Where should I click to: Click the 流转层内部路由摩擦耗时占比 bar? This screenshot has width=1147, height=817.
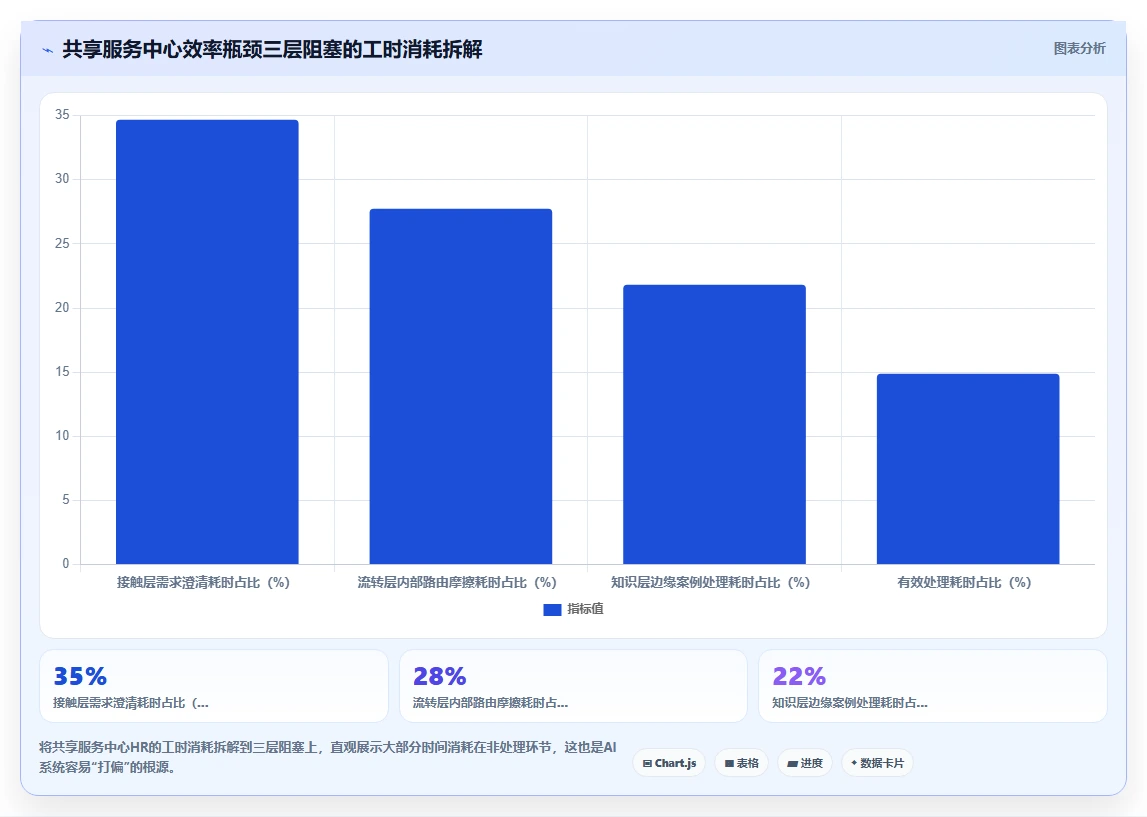click(461, 386)
